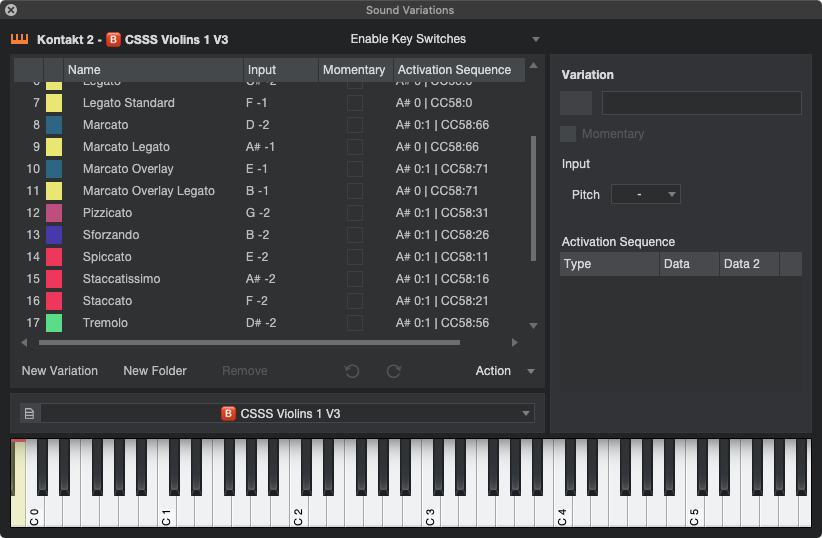Select the Marcato Overlay Legato row name
This screenshot has width=822, height=538.
pyautogui.click(x=149, y=191)
